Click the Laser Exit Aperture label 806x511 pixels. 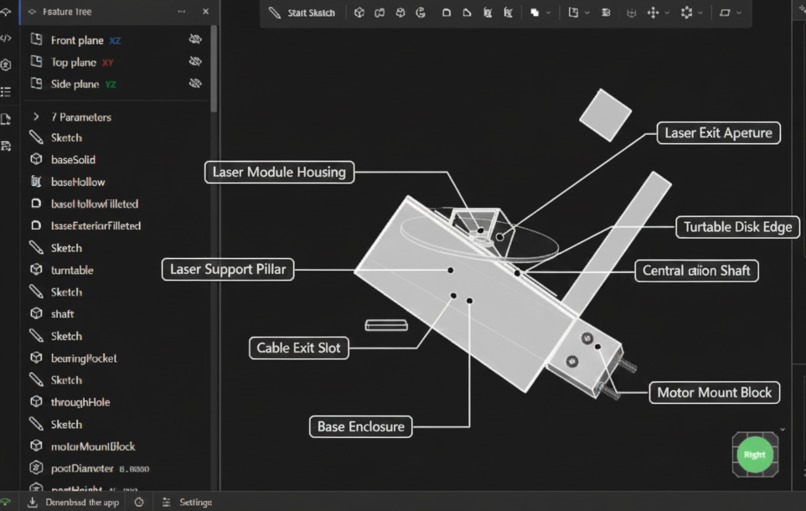click(719, 133)
